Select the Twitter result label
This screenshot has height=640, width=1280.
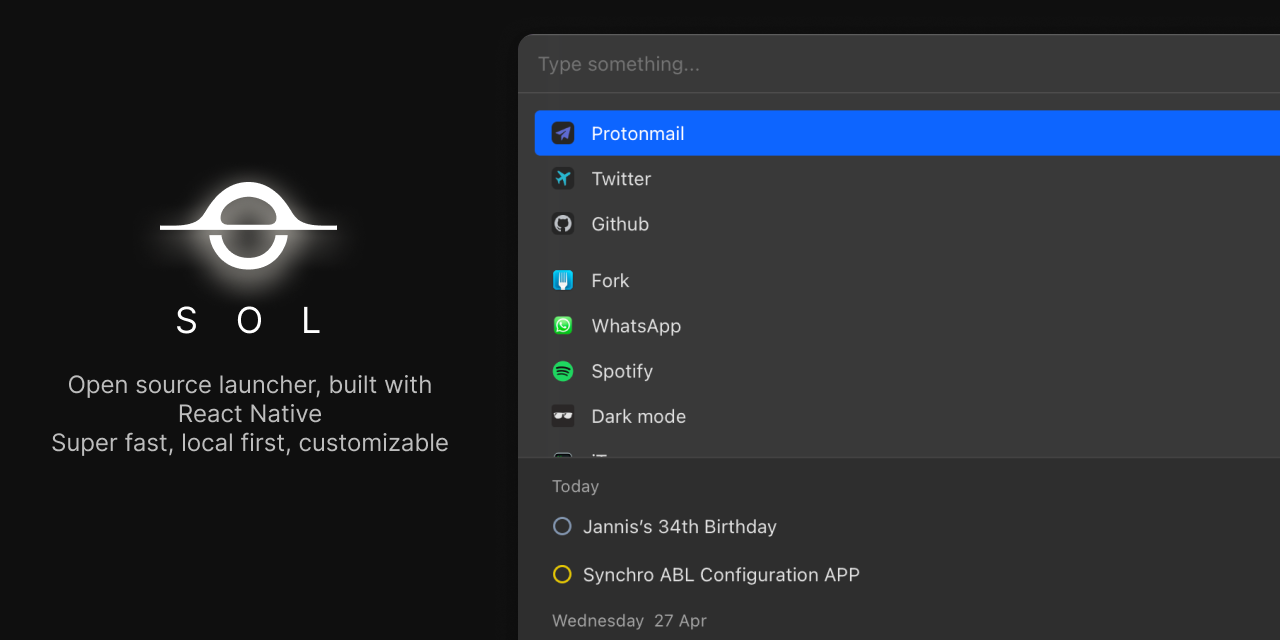pos(621,178)
